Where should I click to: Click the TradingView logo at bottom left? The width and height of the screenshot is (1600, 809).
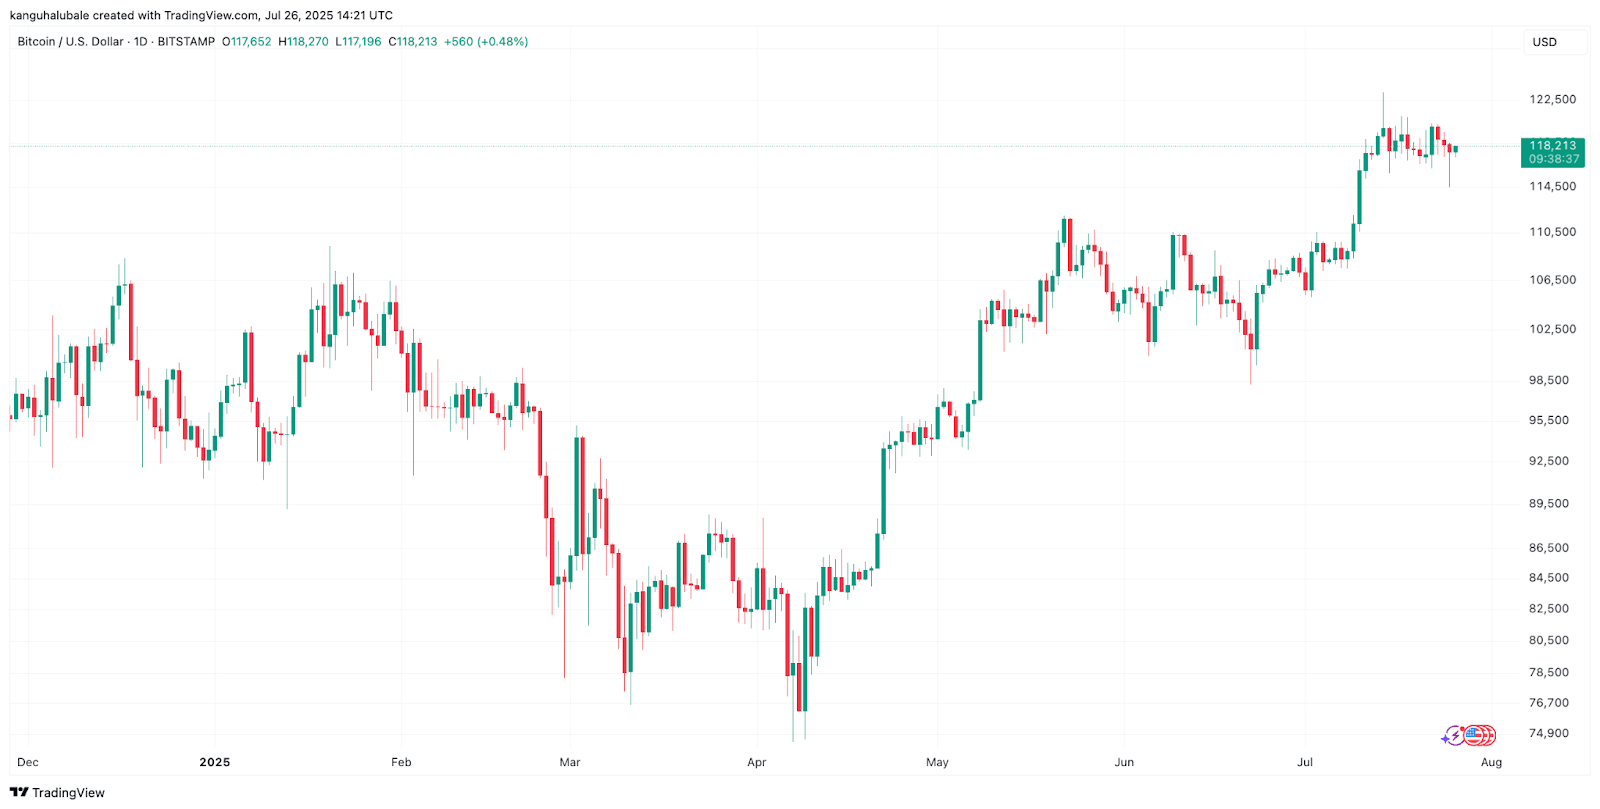click(57, 793)
